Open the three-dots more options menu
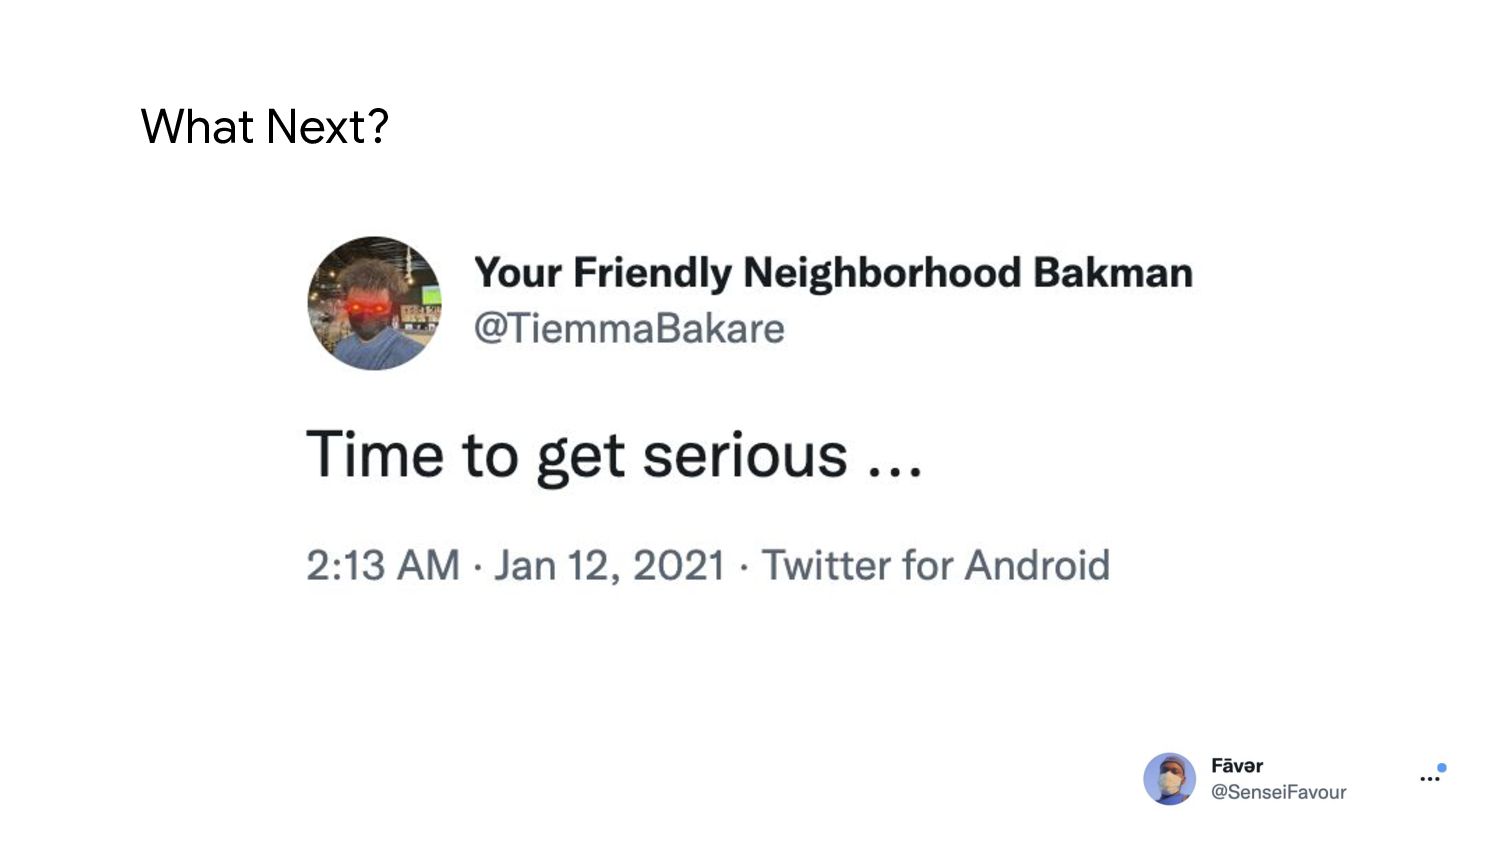 click(x=1430, y=779)
